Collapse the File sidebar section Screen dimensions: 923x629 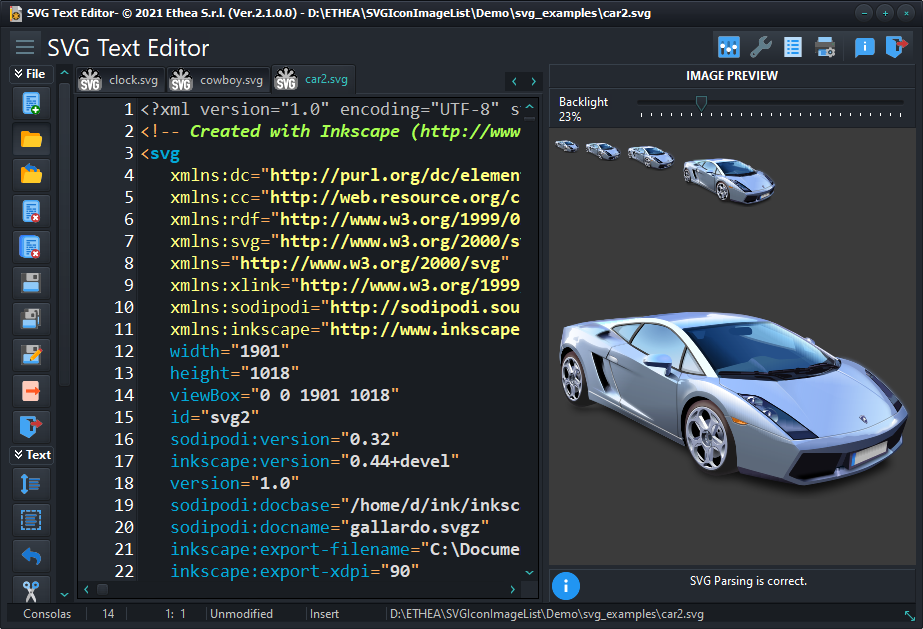32,73
